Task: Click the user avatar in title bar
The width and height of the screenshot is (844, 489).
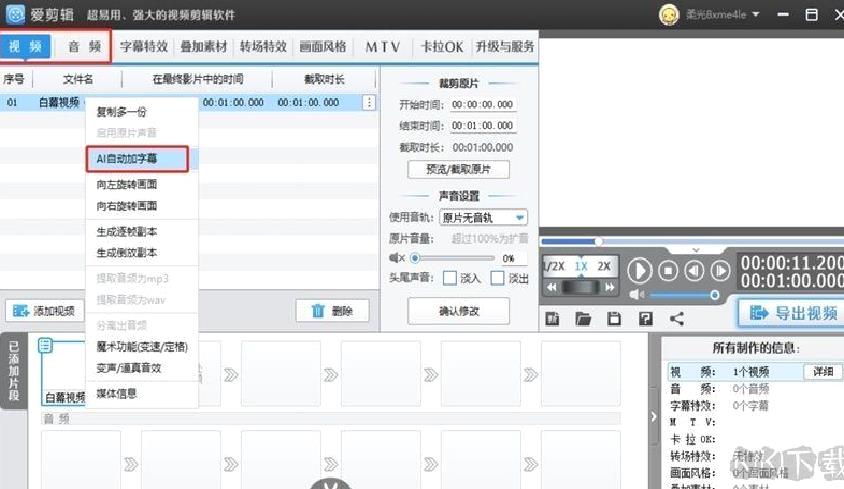Action: 669,15
